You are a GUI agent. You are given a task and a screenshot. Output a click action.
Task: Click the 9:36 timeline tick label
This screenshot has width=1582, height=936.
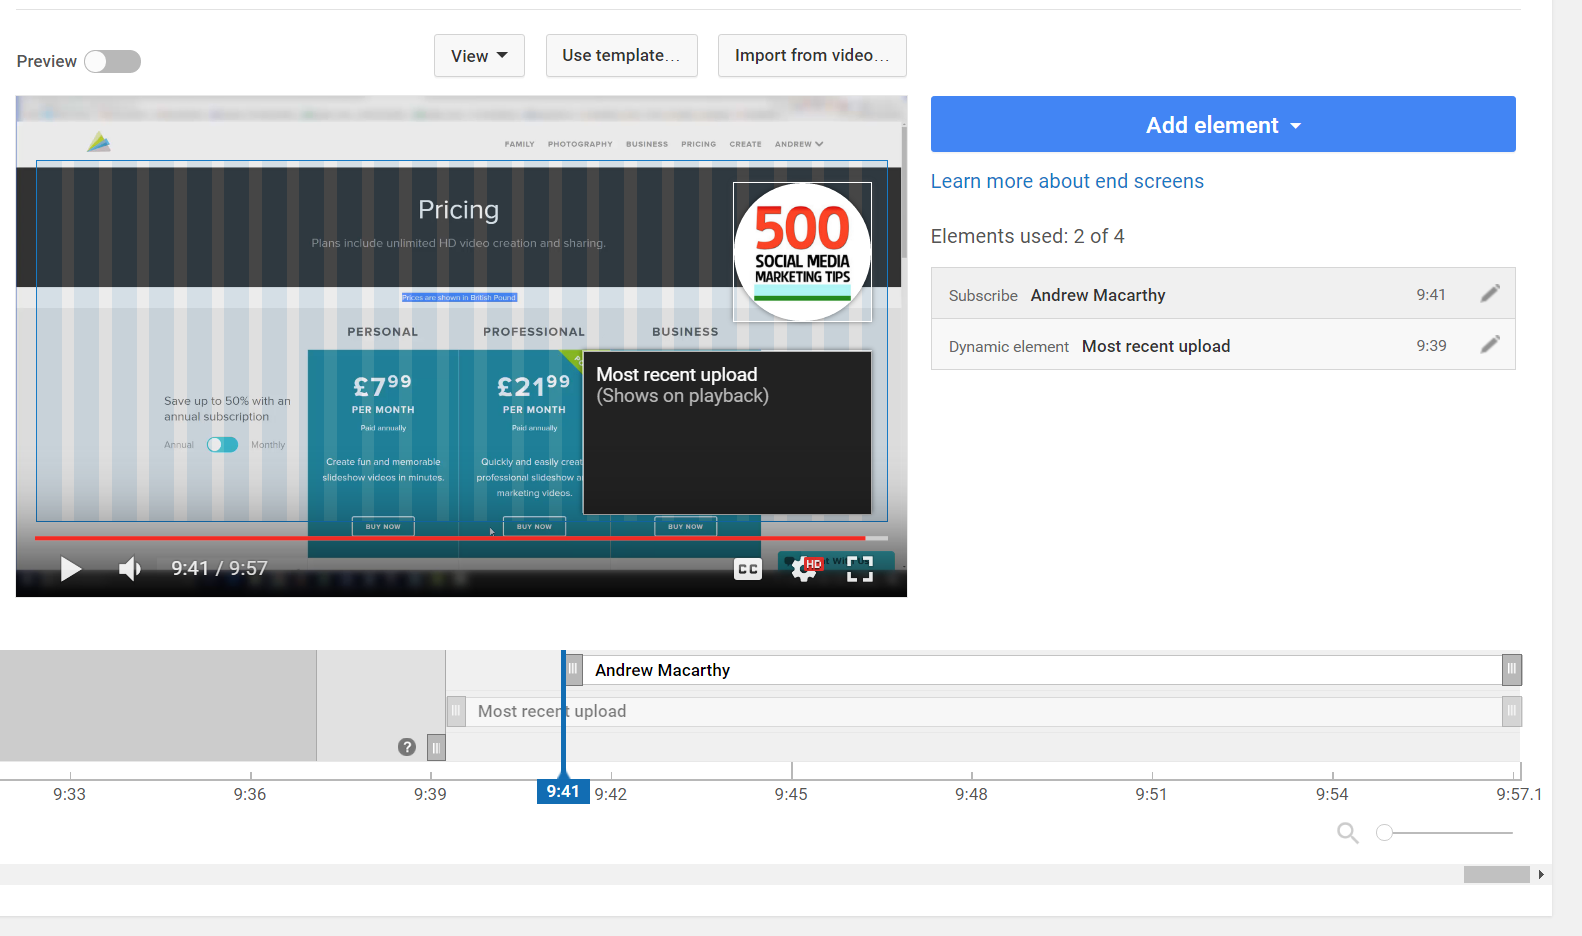[250, 794]
